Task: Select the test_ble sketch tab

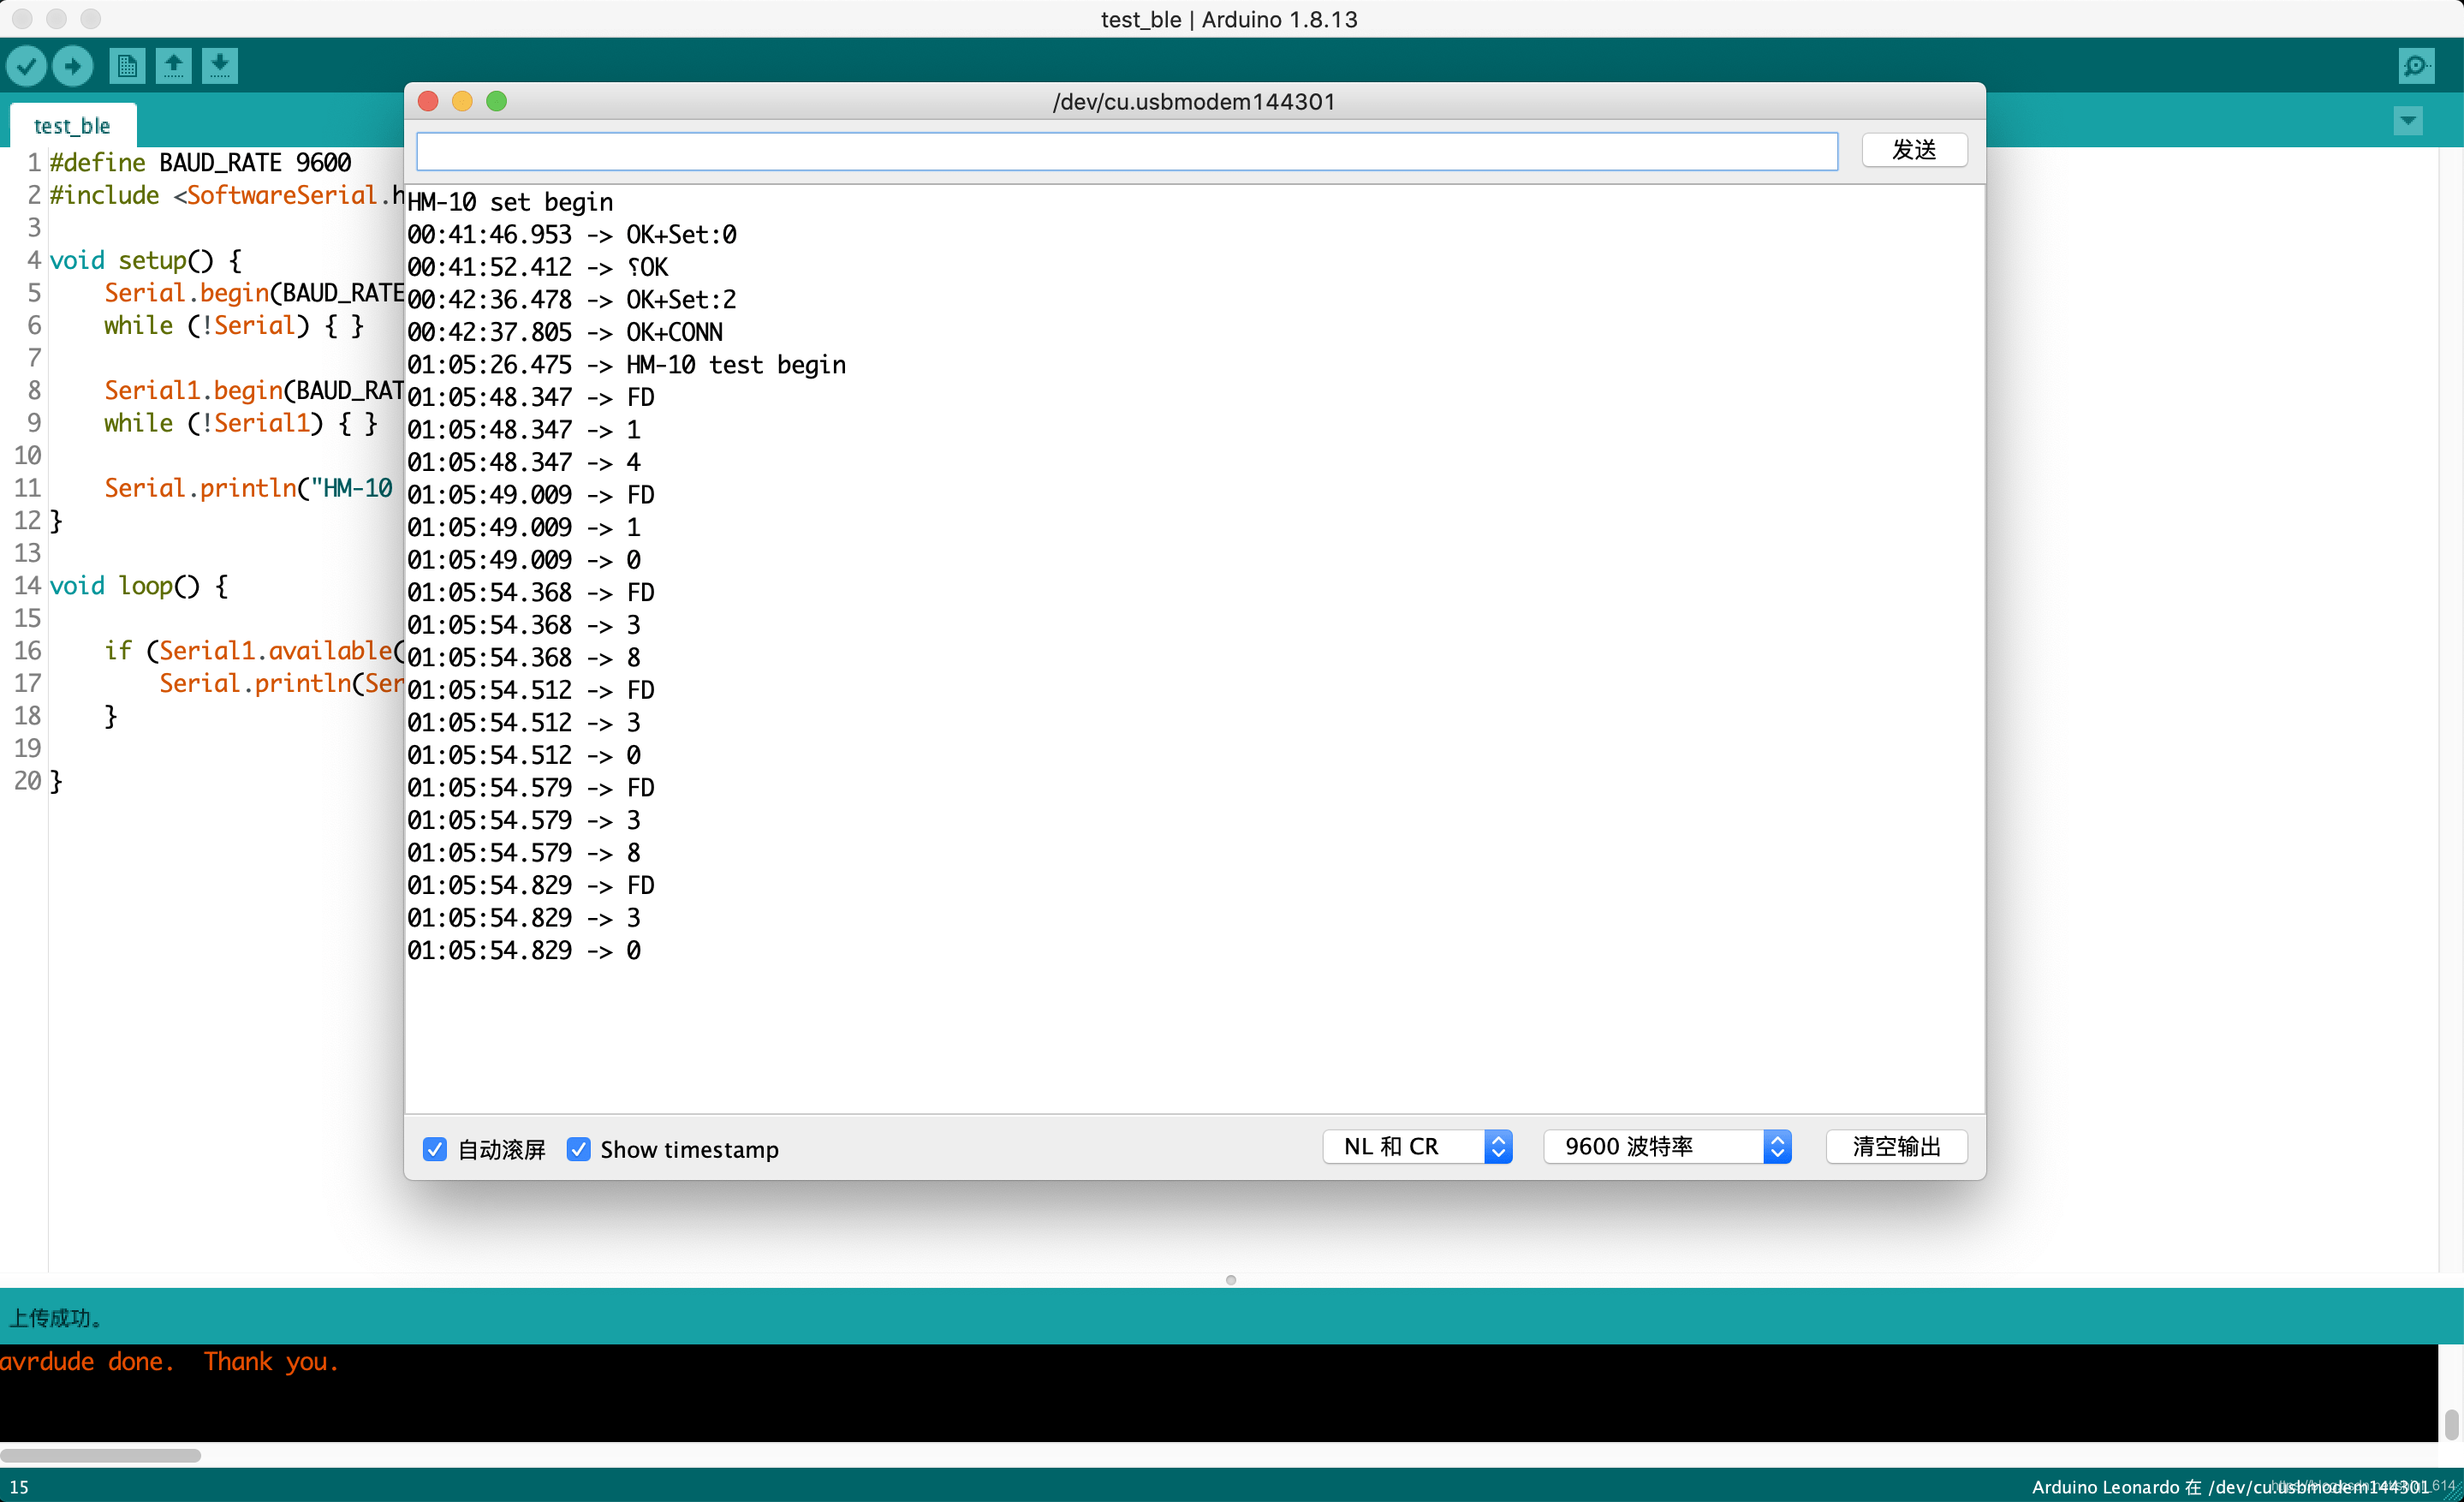Action: 73,126
